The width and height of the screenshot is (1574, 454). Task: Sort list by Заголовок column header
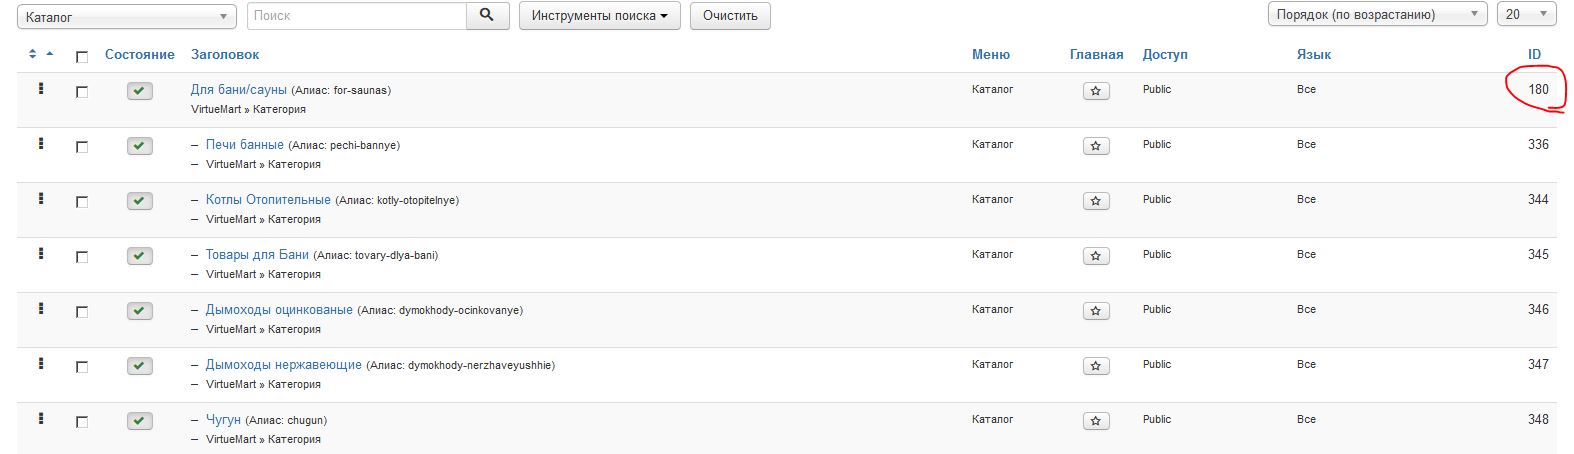pos(225,55)
